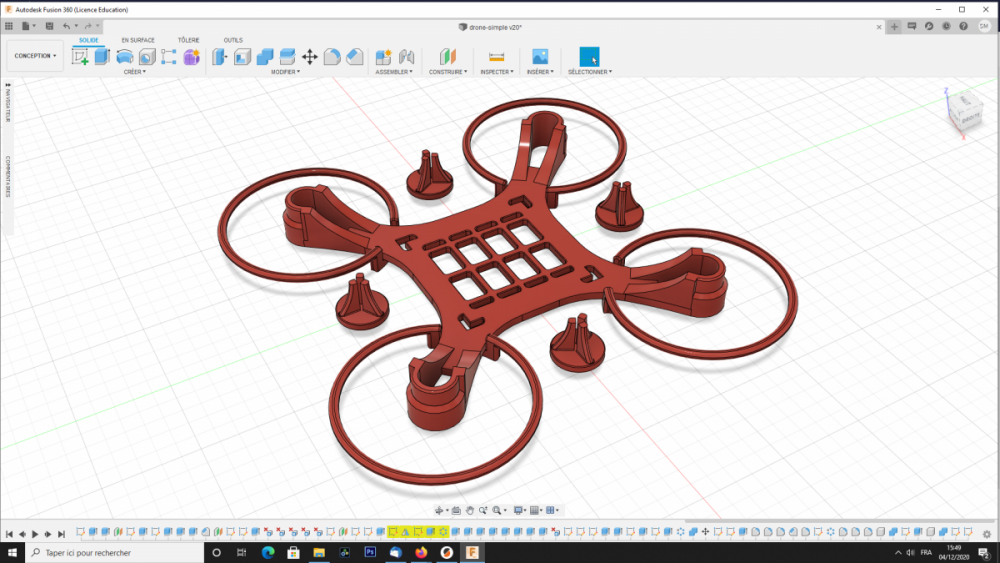Undo the last action
The height and width of the screenshot is (563, 1000).
pyautogui.click(x=66, y=26)
